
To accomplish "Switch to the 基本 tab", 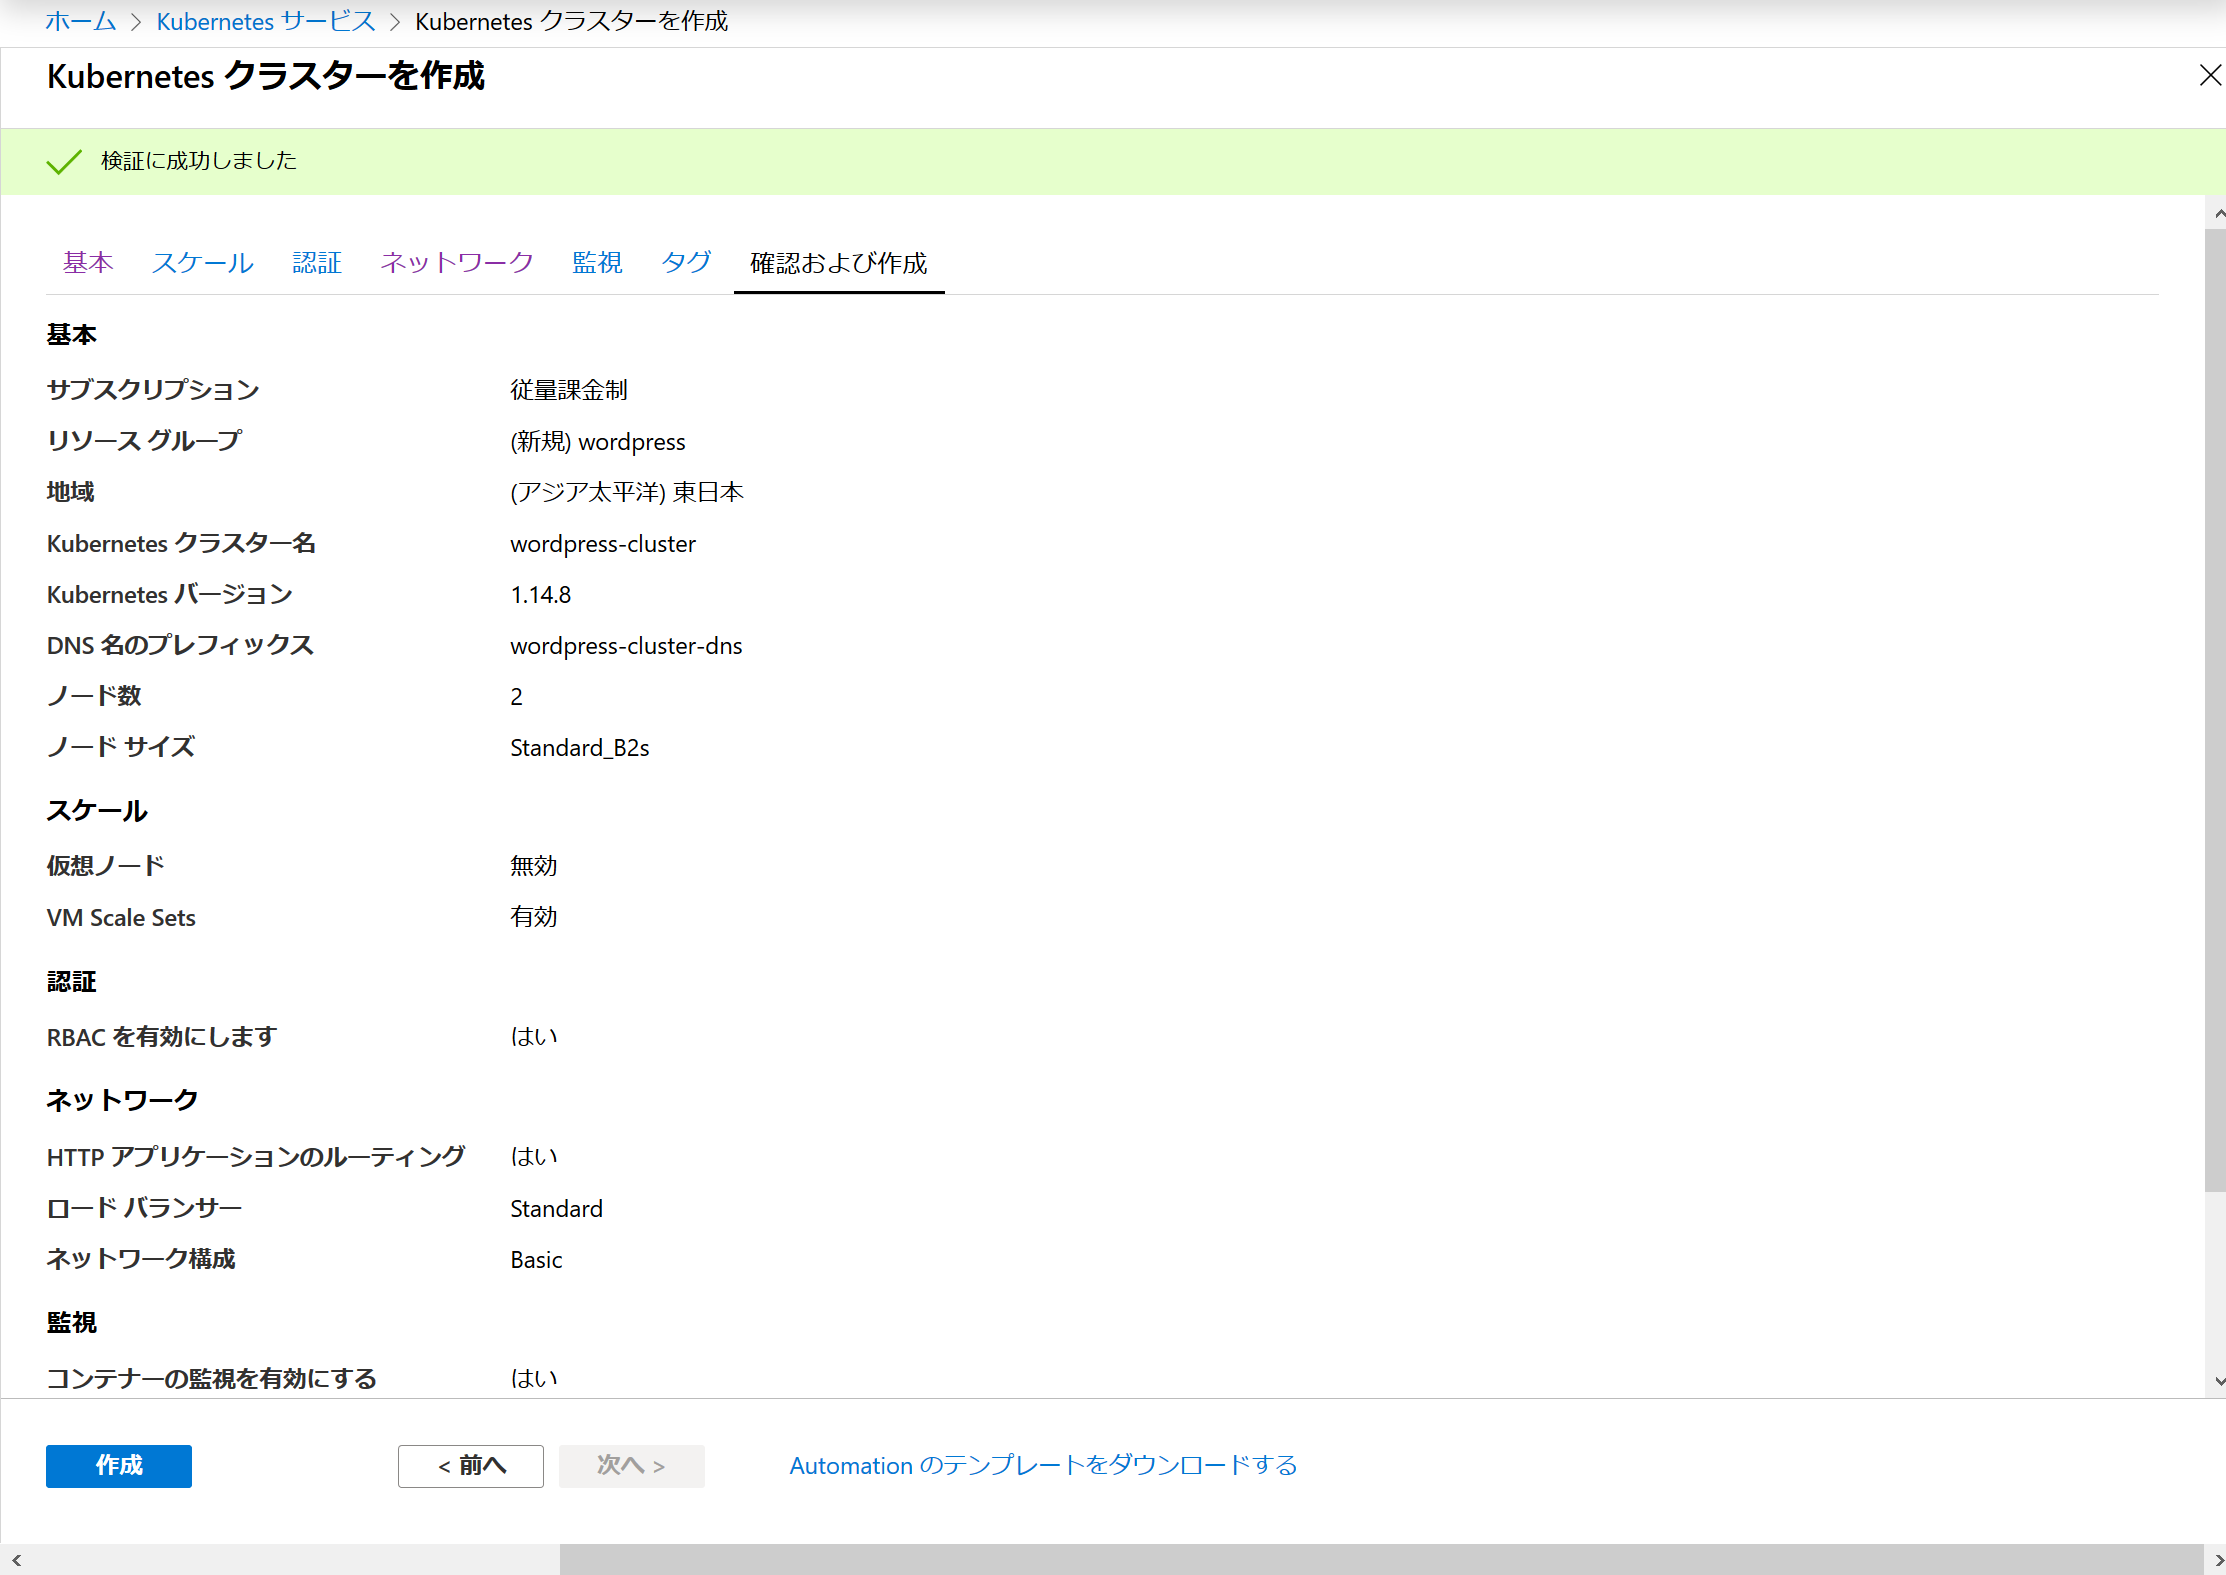I will coord(88,262).
